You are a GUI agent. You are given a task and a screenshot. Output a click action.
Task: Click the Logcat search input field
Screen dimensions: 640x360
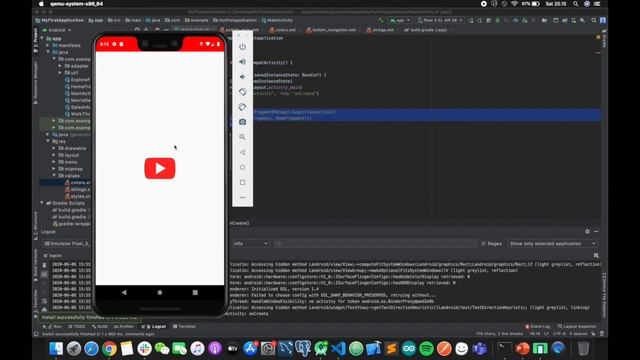(x=375, y=243)
